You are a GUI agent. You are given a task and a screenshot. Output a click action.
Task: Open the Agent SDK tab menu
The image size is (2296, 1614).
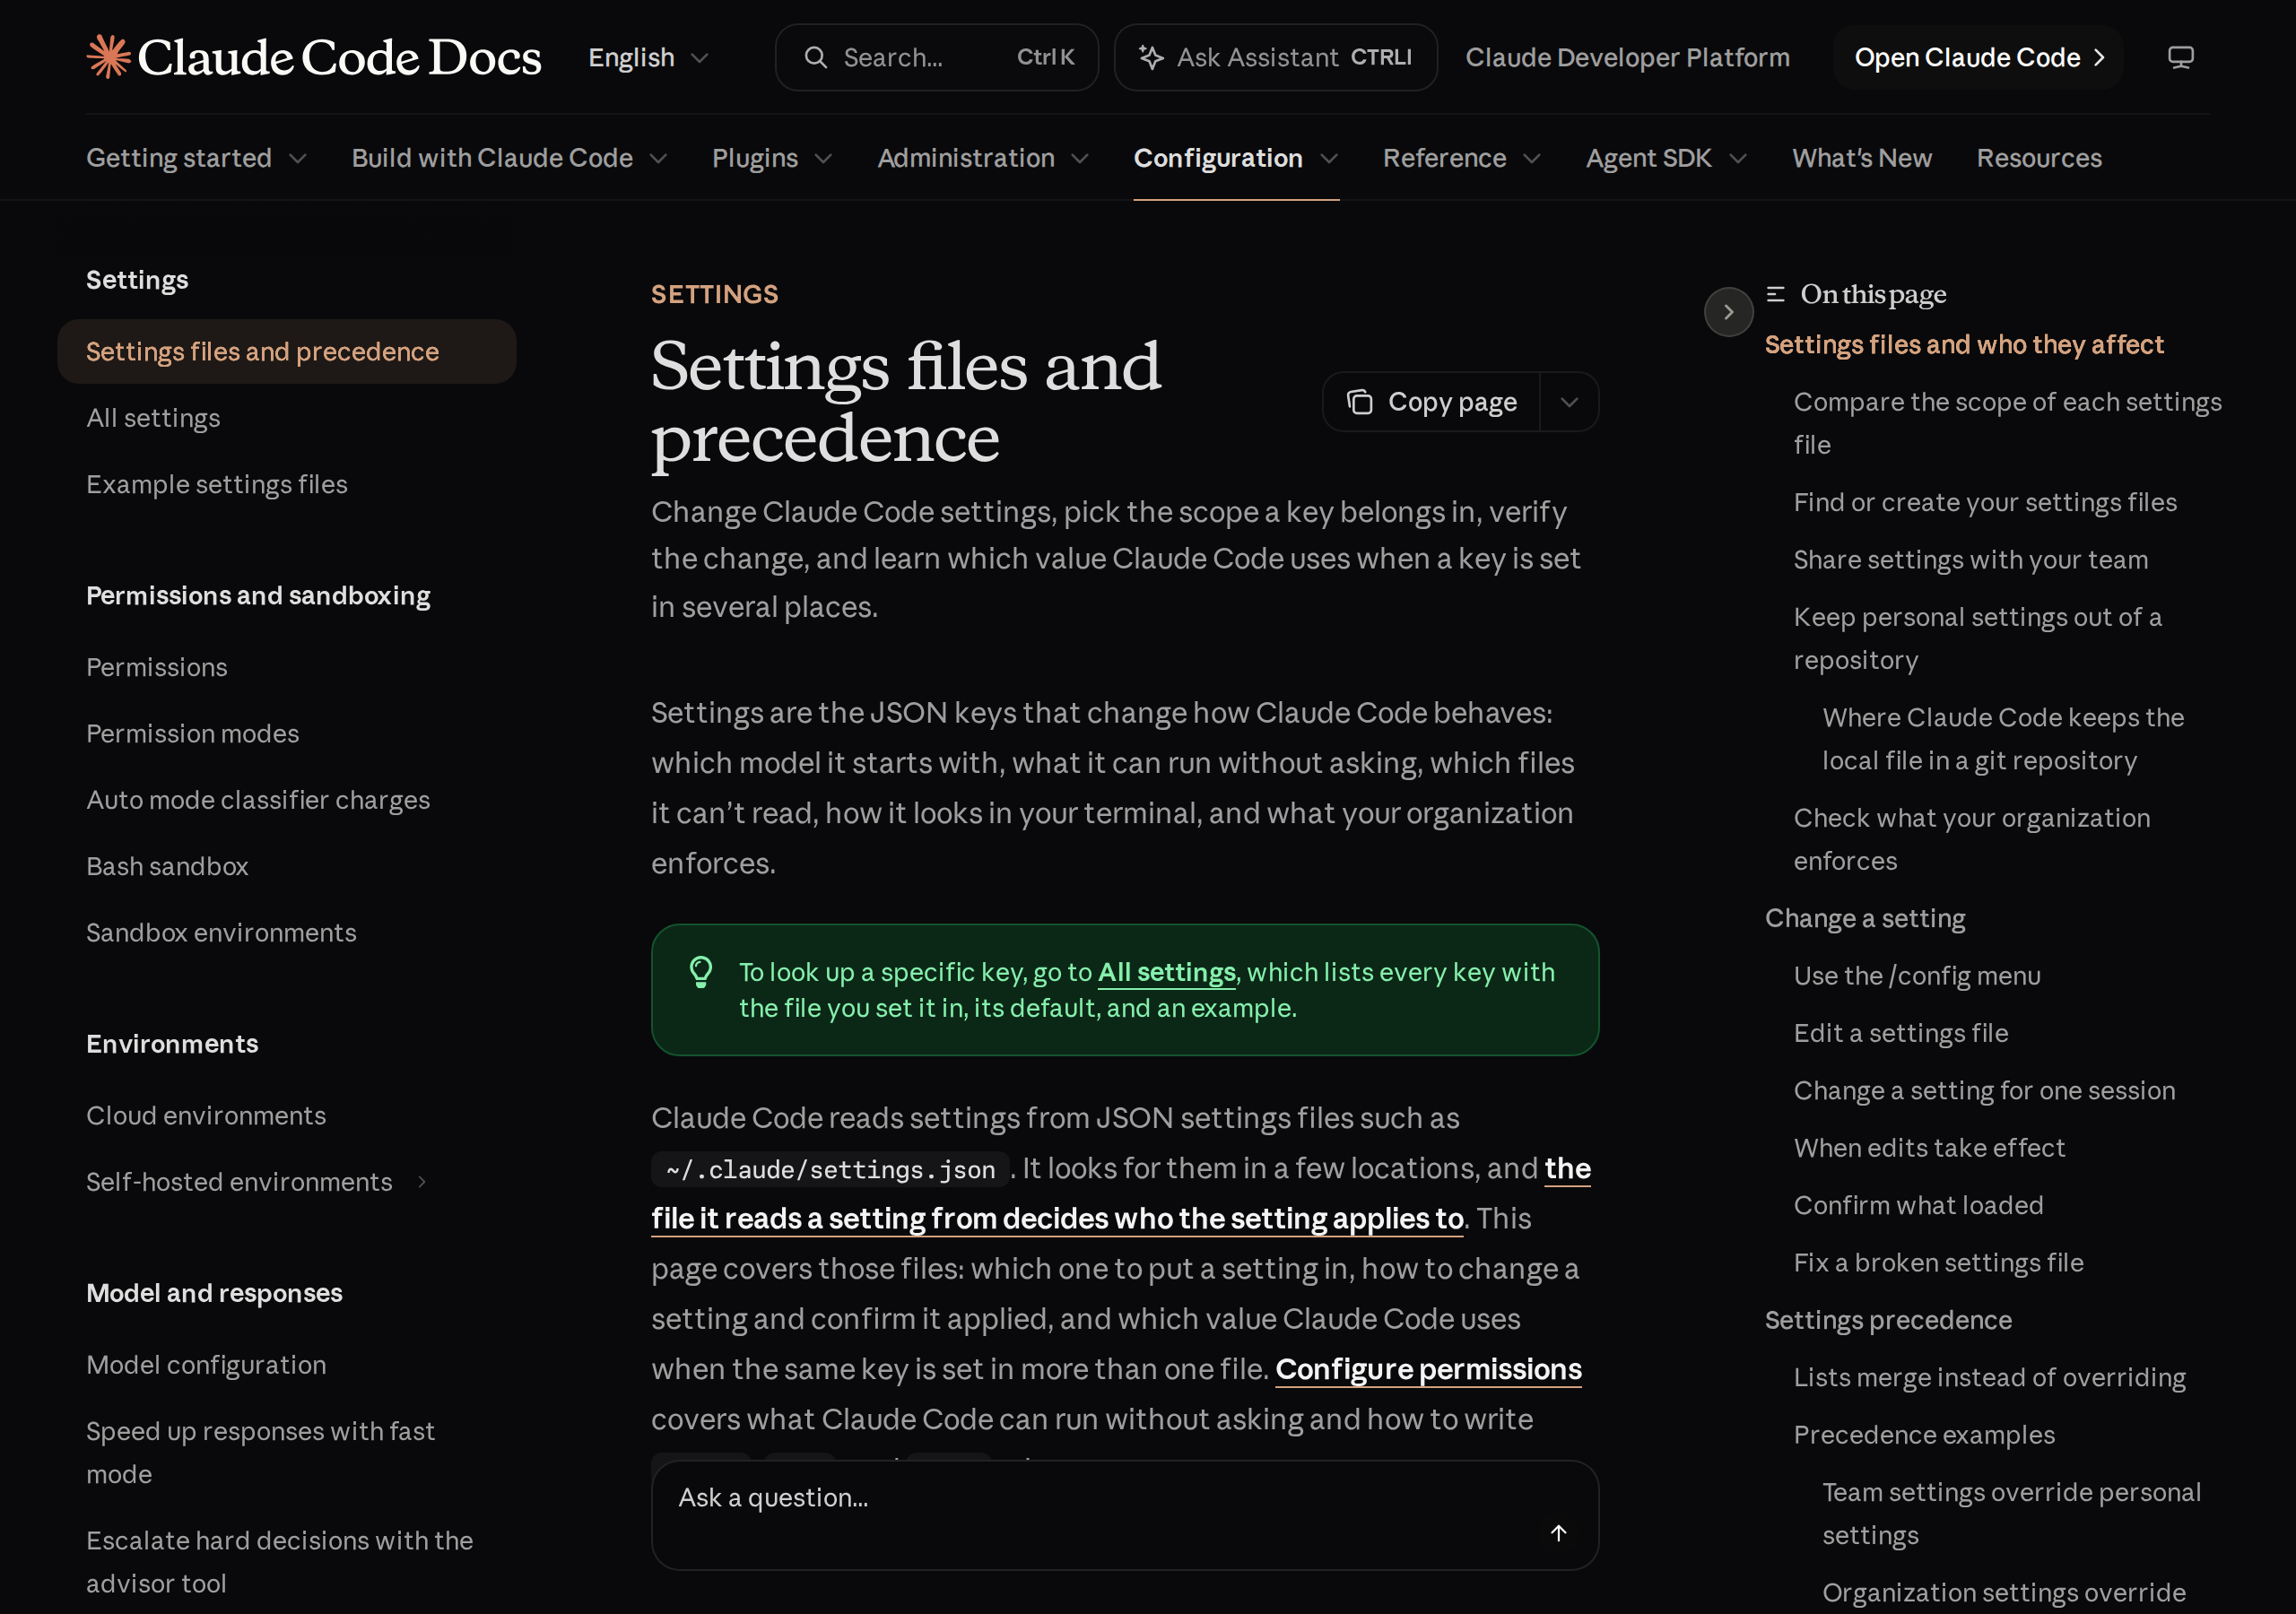click(1666, 158)
